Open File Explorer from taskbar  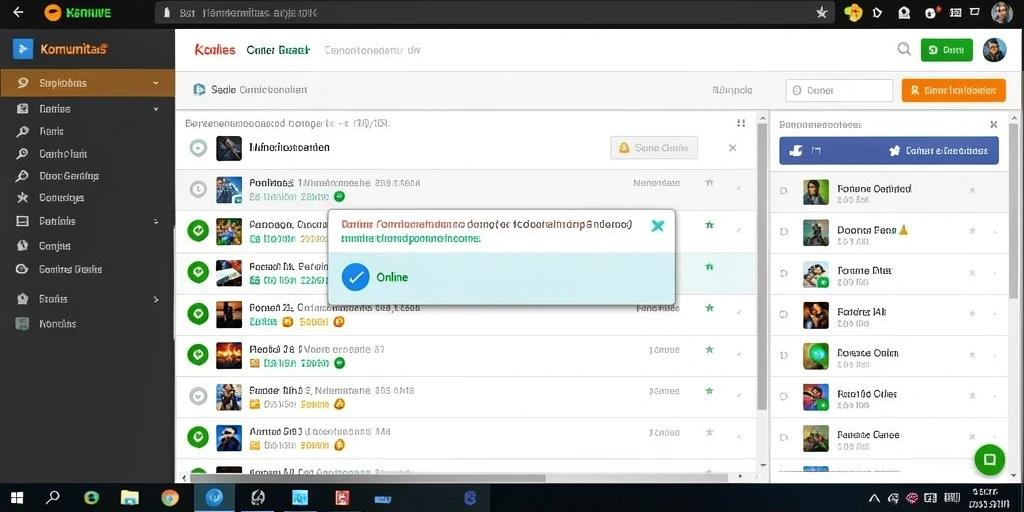point(130,498)
